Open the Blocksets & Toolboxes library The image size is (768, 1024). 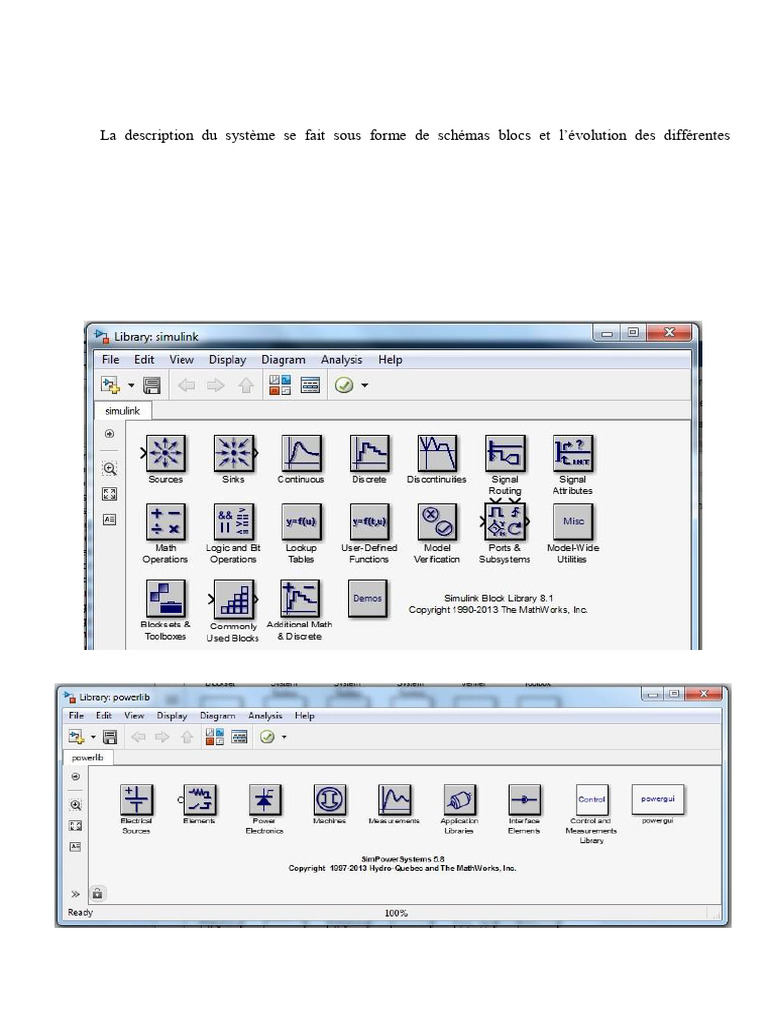(166, 598)
